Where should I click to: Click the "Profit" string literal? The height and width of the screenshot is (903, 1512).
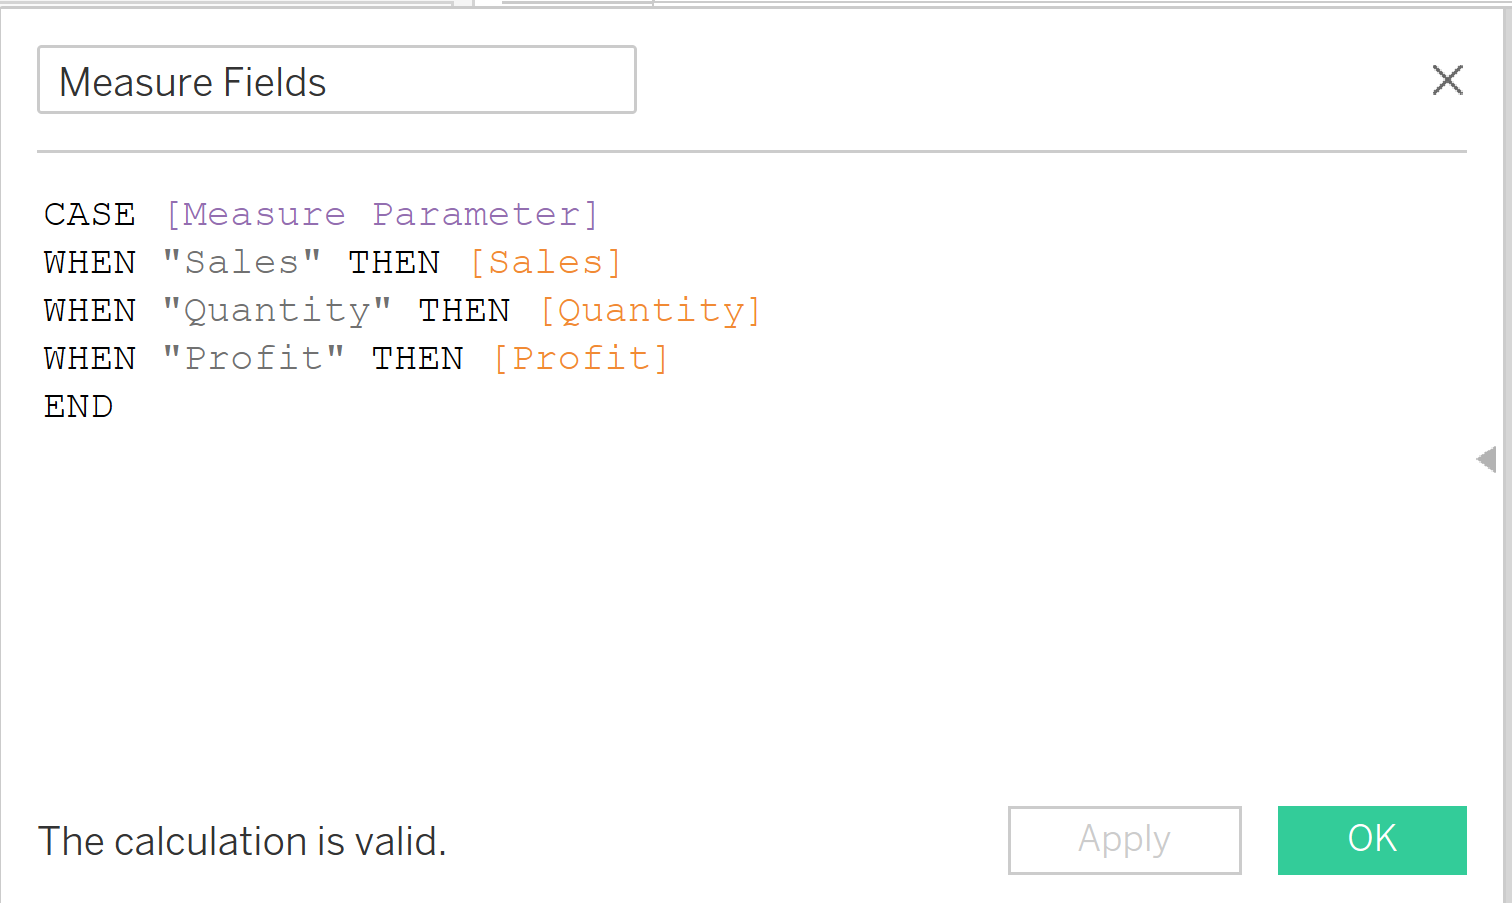254,359
